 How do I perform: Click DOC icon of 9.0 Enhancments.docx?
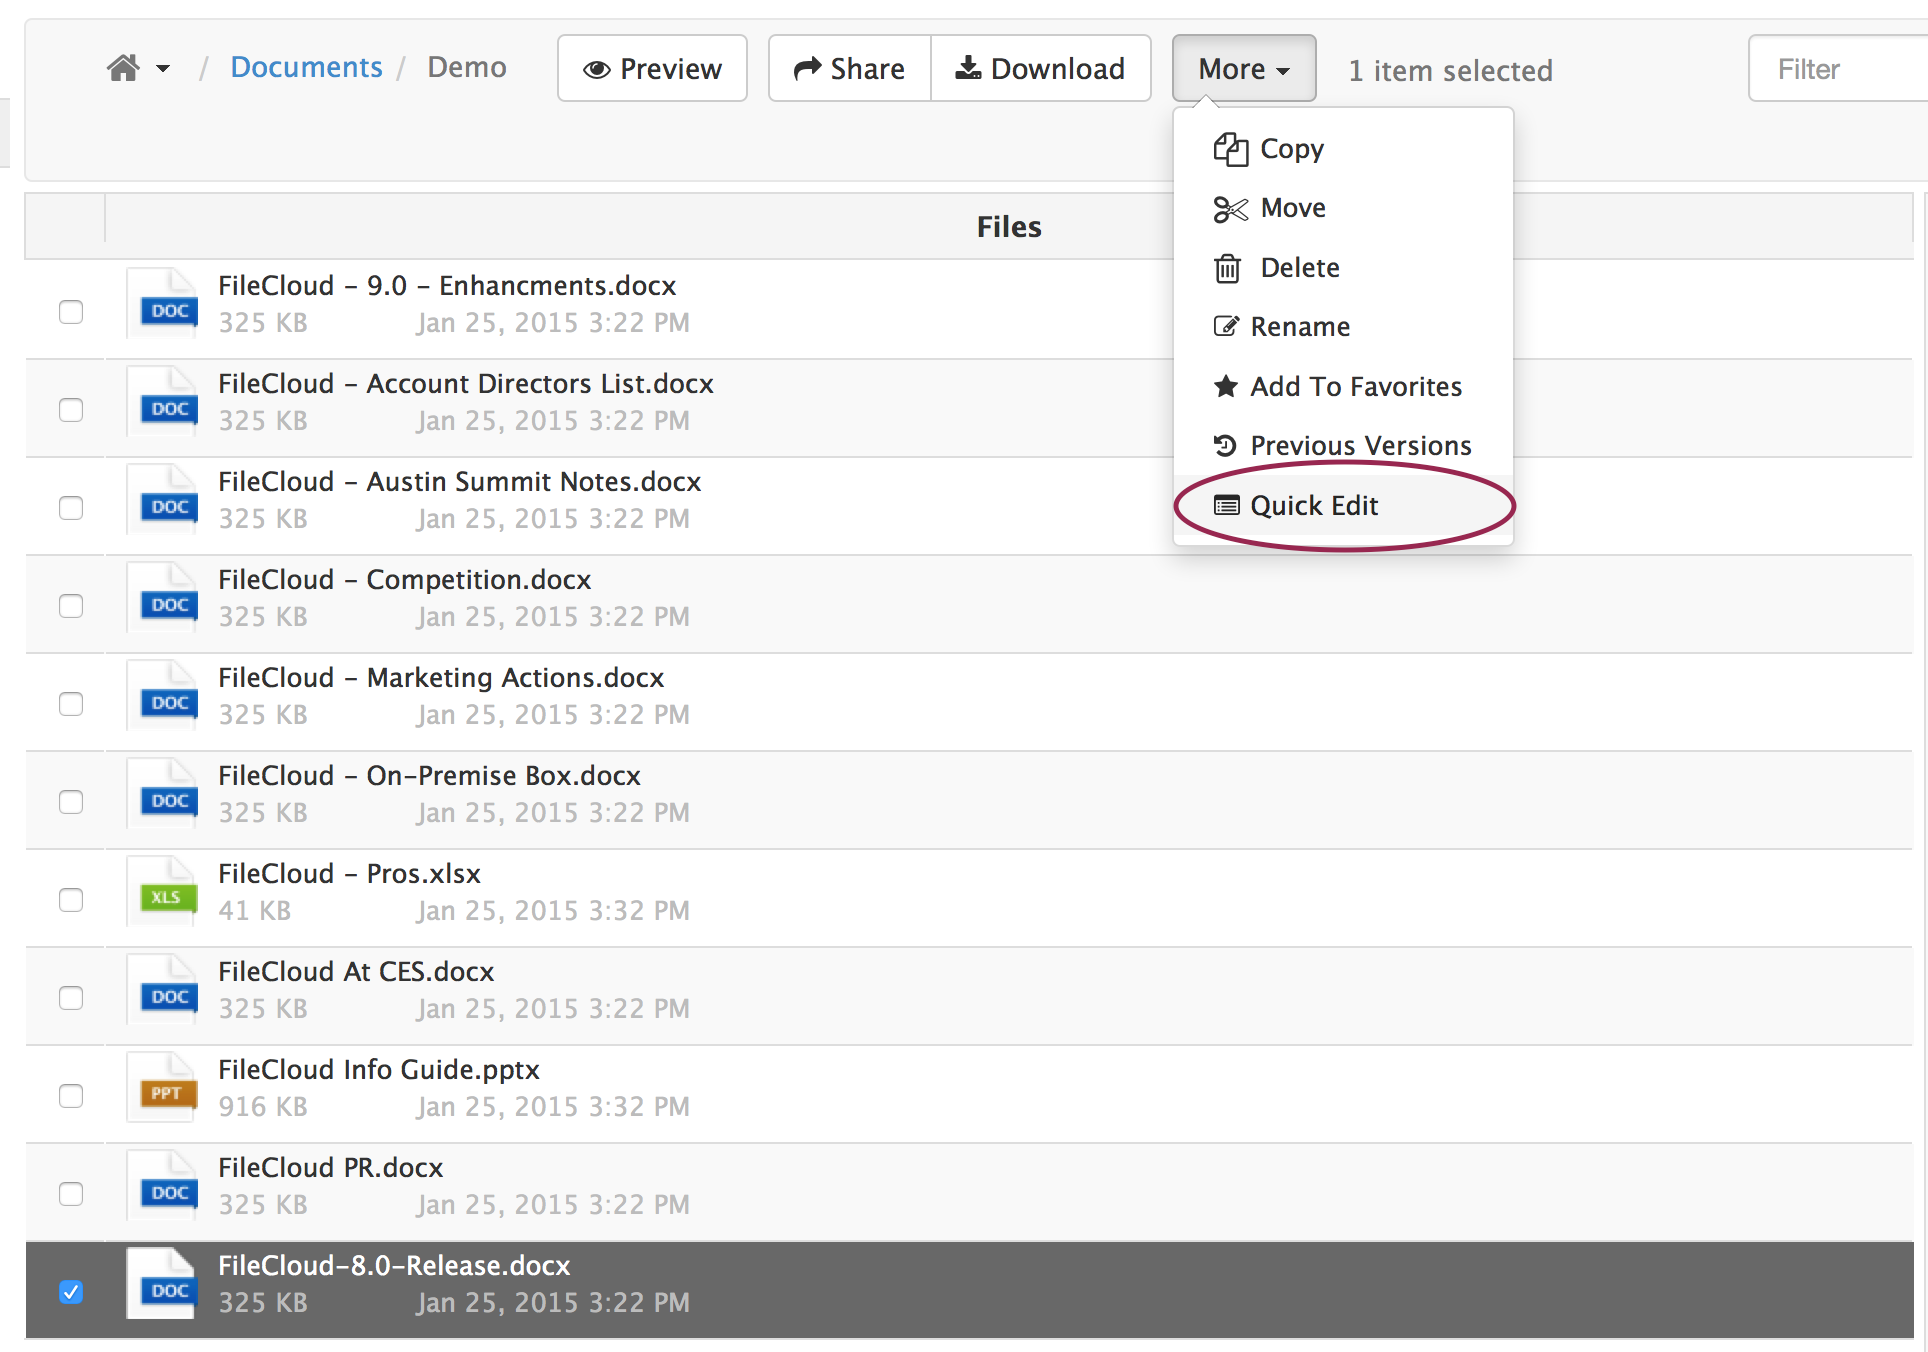click(162, 304)
